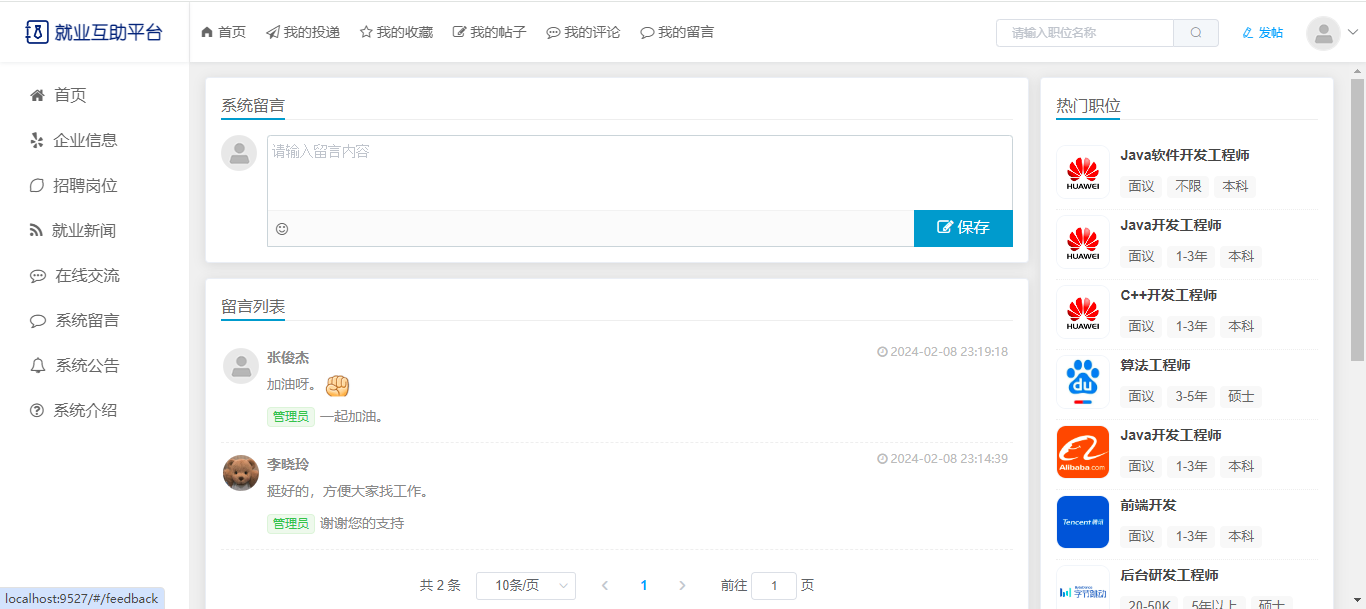Image resolution: width=1366 pixels, height=609 pixels.
Task: Click Tencent logo for 前端开发
Action: coord(1083,522)
